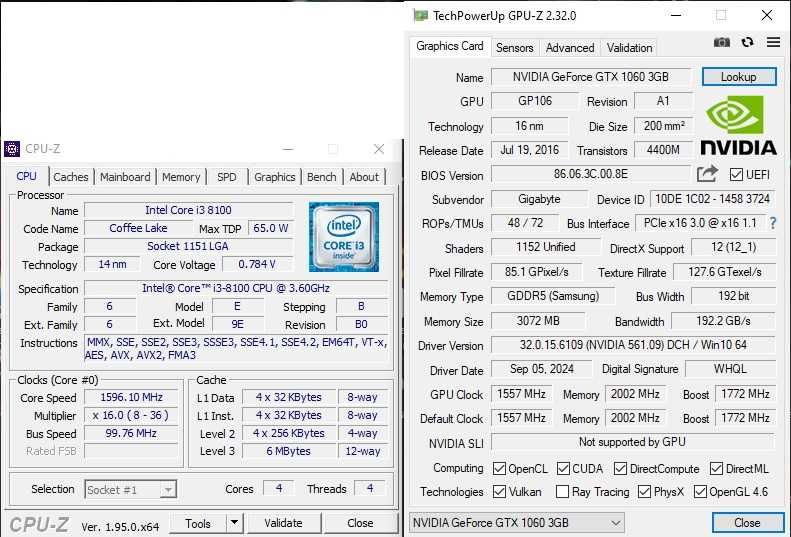
Task: Open the Socket #1 selection dropdown
Action: (x=131, y=490)
